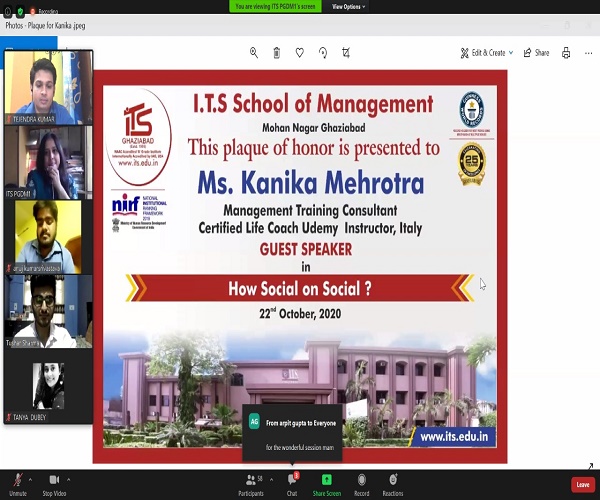Viewport: 600px width, 500px height.
Task: Rotate the photo with the rotate icon
Action: pyautogui.click(x=323, y=52)
